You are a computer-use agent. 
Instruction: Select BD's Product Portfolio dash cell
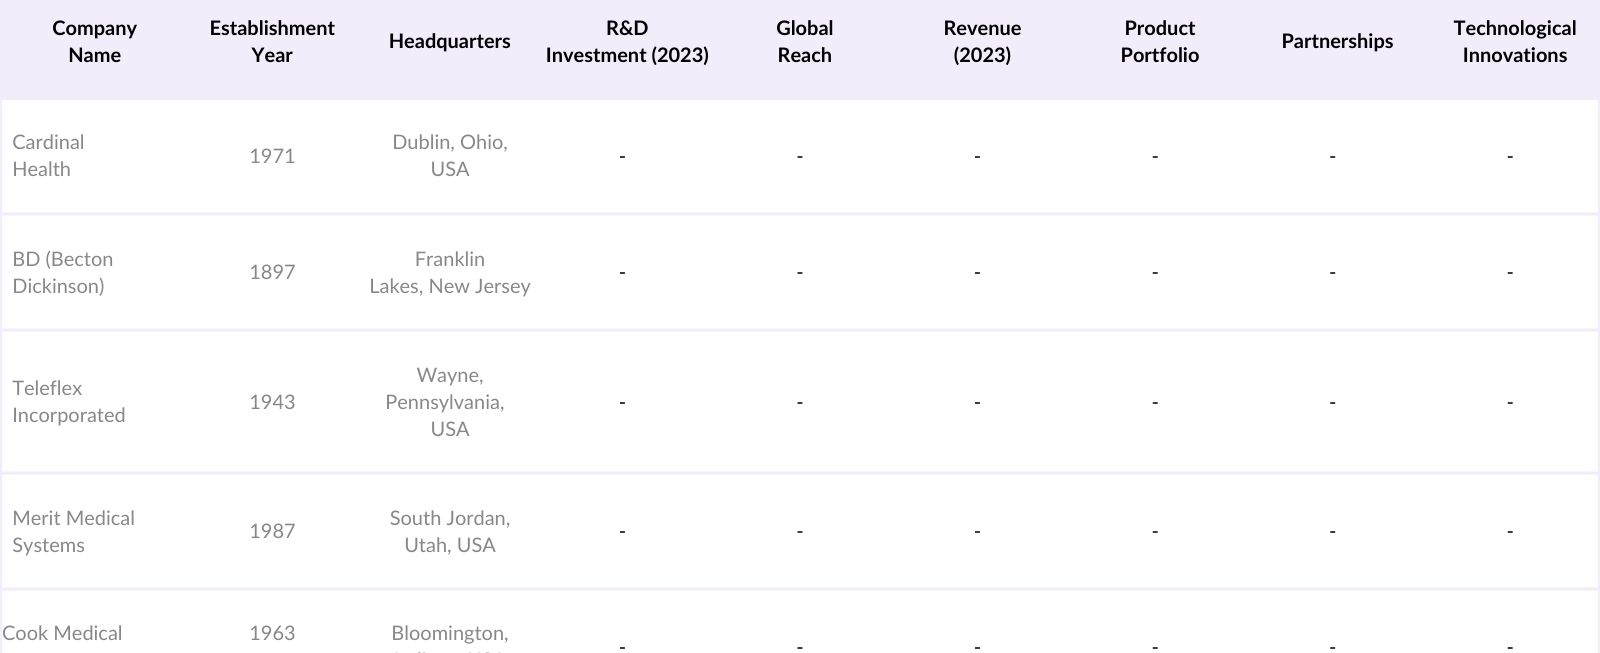(1155, 272)
